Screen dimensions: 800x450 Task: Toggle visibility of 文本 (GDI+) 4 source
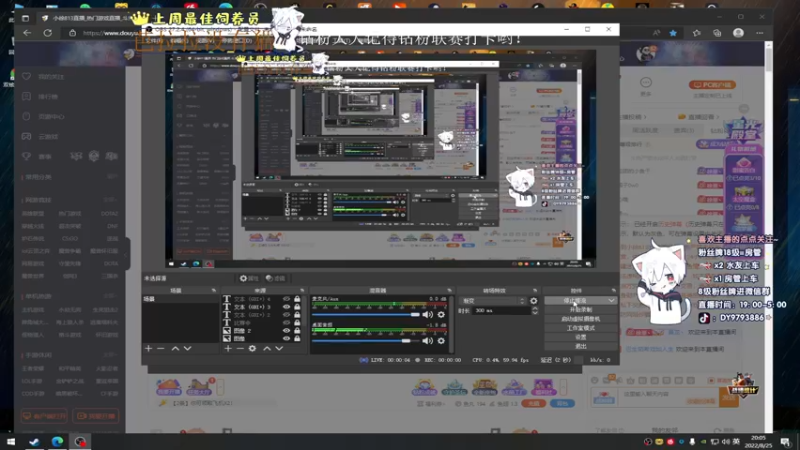pyautogui.click(x=286, y=299)
